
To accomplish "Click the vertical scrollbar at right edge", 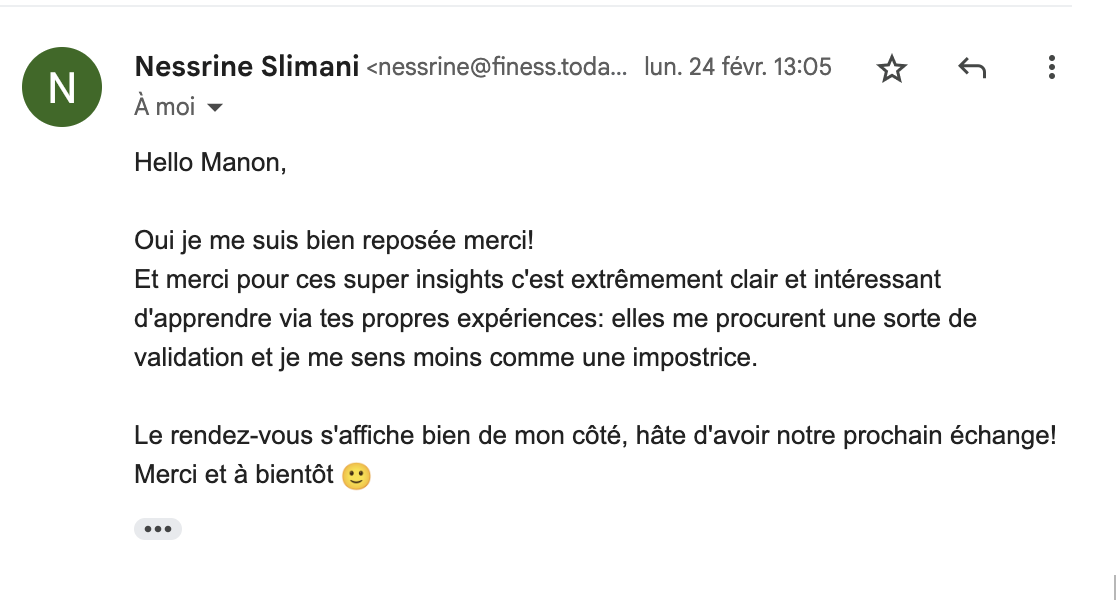I will (1114, 588).
